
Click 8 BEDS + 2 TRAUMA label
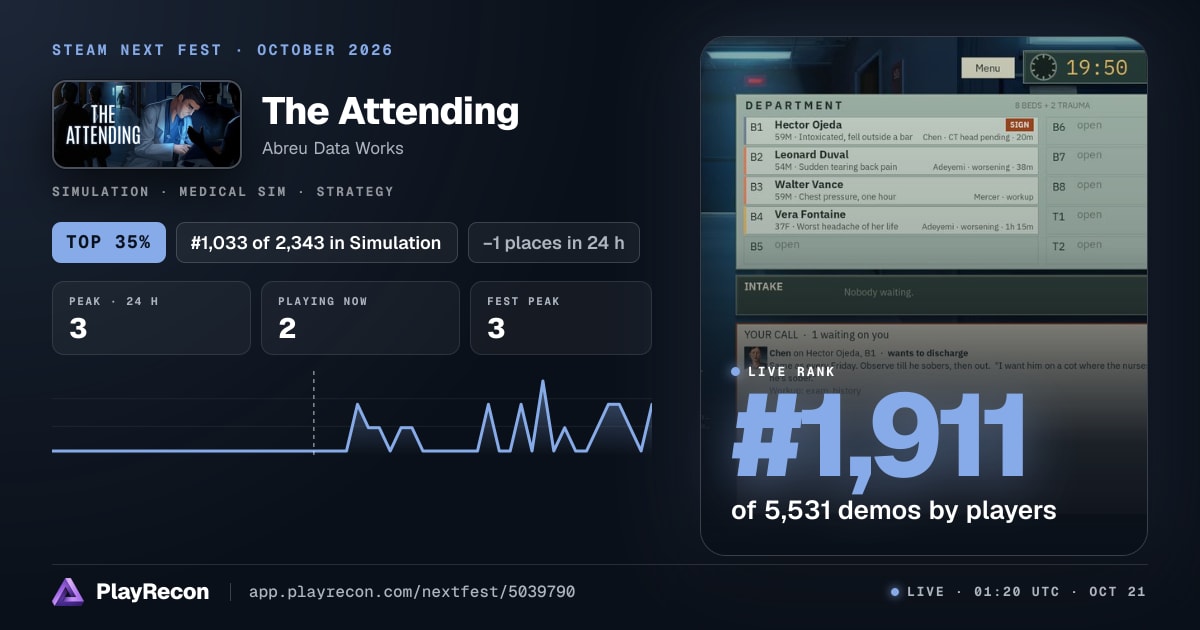pyautogui.click(x=1053, y=105)
